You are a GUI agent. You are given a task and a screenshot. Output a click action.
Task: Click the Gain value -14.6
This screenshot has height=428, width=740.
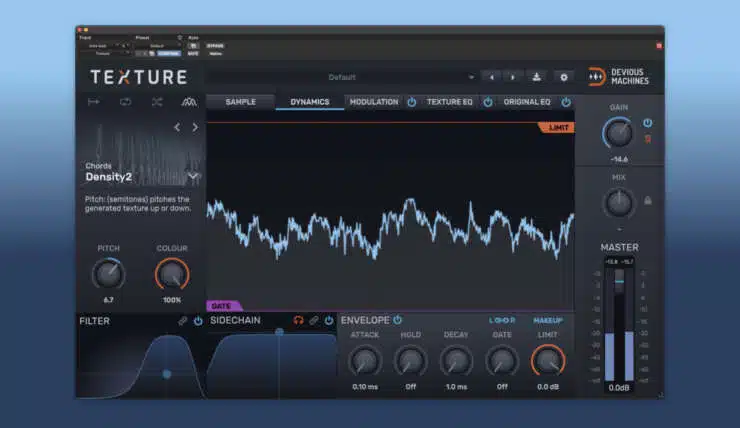coord(619,159)
